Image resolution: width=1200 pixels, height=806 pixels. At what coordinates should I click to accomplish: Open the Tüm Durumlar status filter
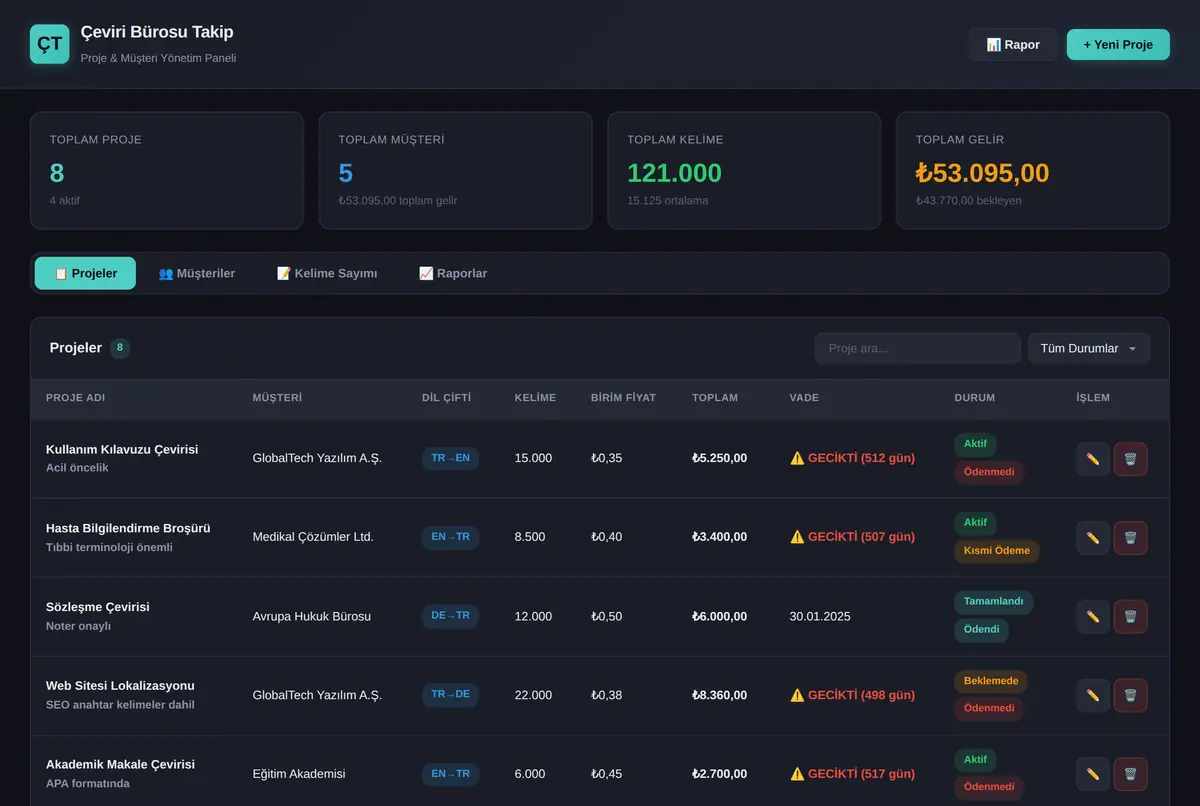click(x=1089, y=348)
